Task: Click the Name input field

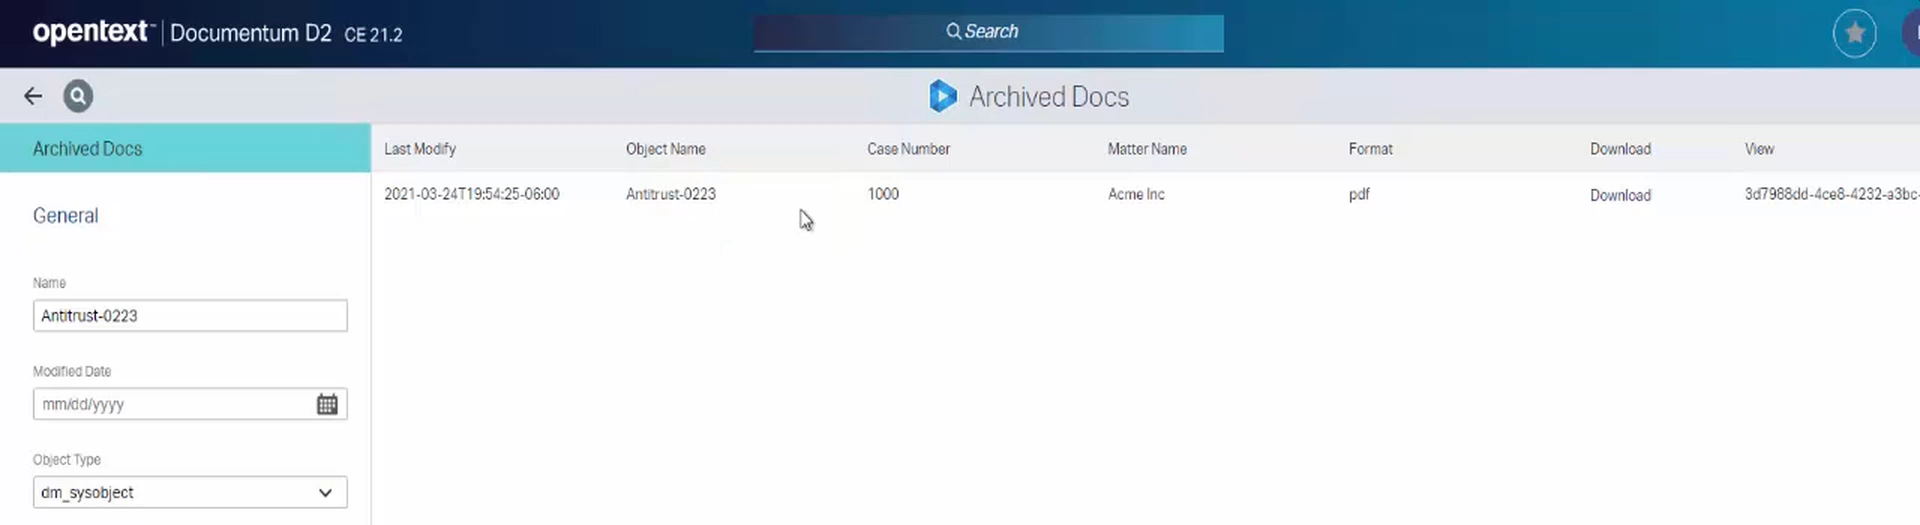Action: [x=189, y=316]
